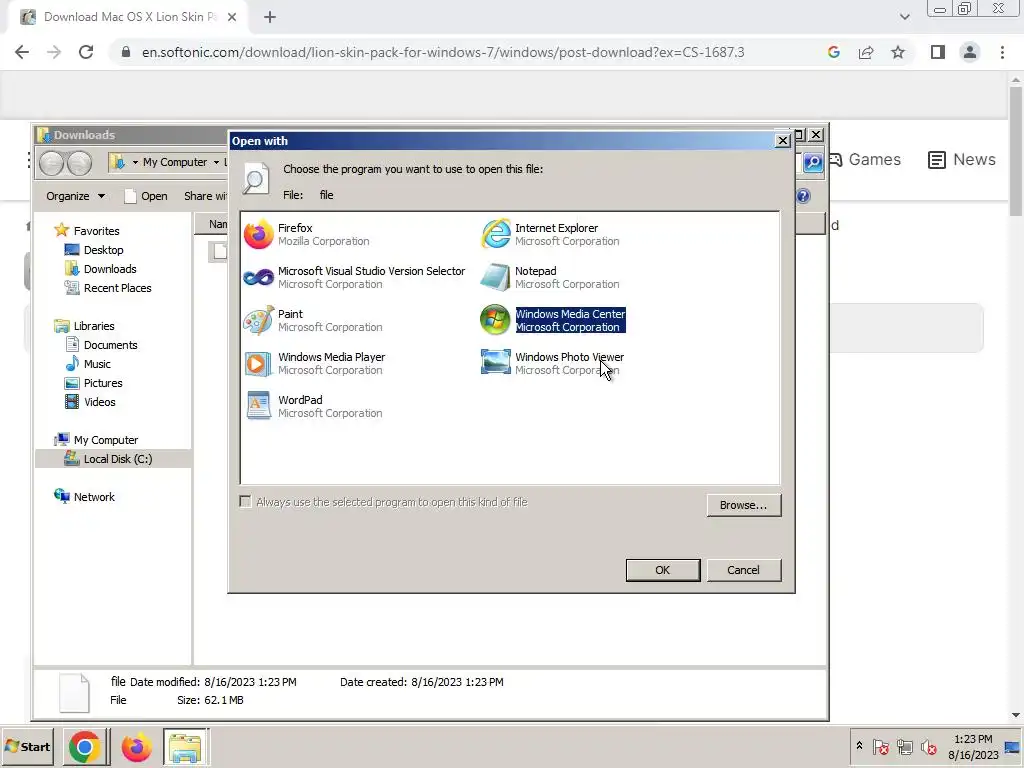Tick 'Always use the selected program' checkbox
Viewport: 1024px width, 768px height.
246,502
